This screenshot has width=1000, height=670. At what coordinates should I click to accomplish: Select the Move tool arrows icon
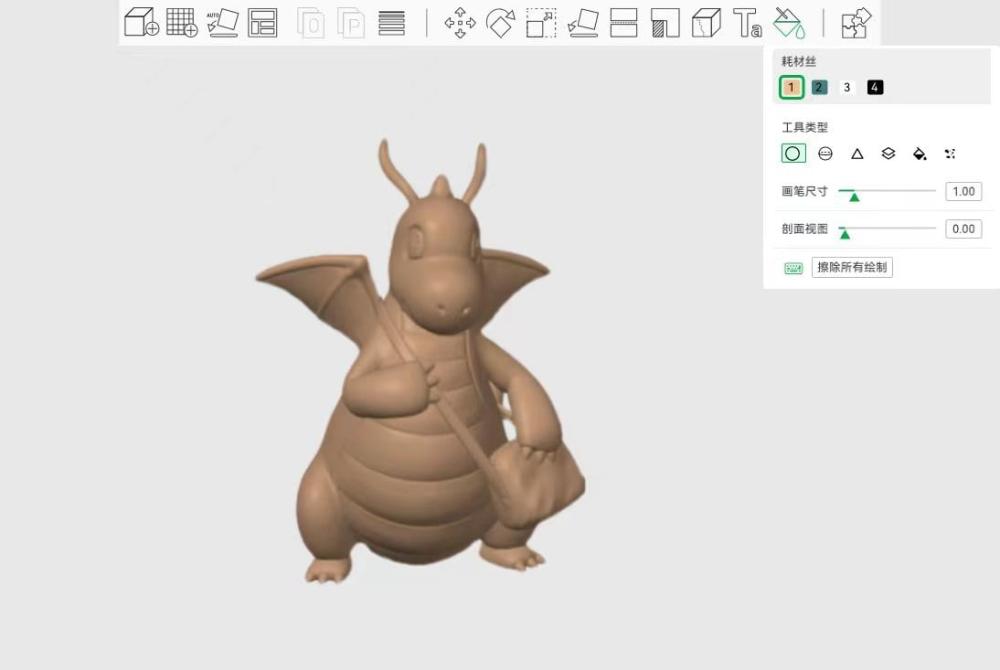tap(460, 22)
